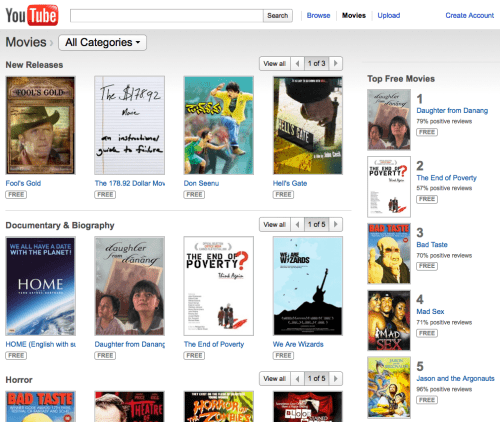The height and width of the screenshot is (422, 500).
Task: Click FREE badge under We Are Wizards
Action: pyautogui.click(x=283, y=356)
